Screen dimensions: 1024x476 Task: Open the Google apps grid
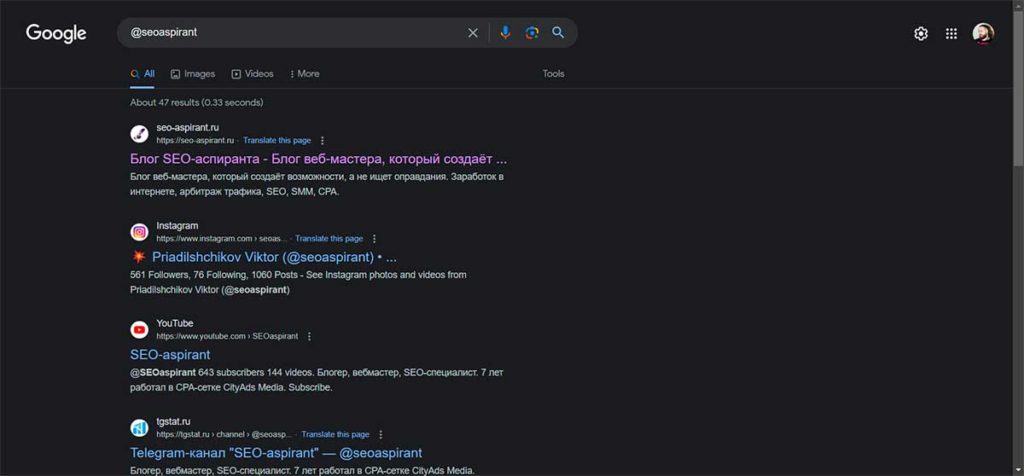(952, 34)
